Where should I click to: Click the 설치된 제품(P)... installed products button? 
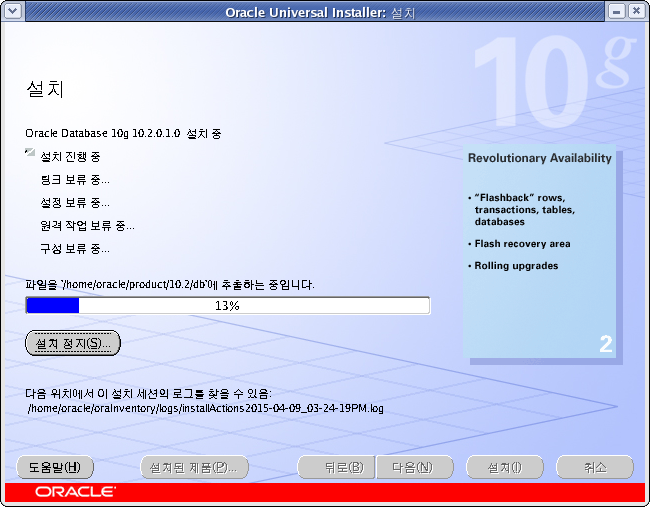pos(194,467)
